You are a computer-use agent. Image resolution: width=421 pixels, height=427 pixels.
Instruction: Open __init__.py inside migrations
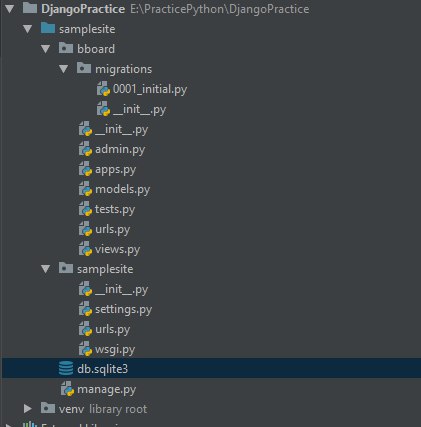139,109
